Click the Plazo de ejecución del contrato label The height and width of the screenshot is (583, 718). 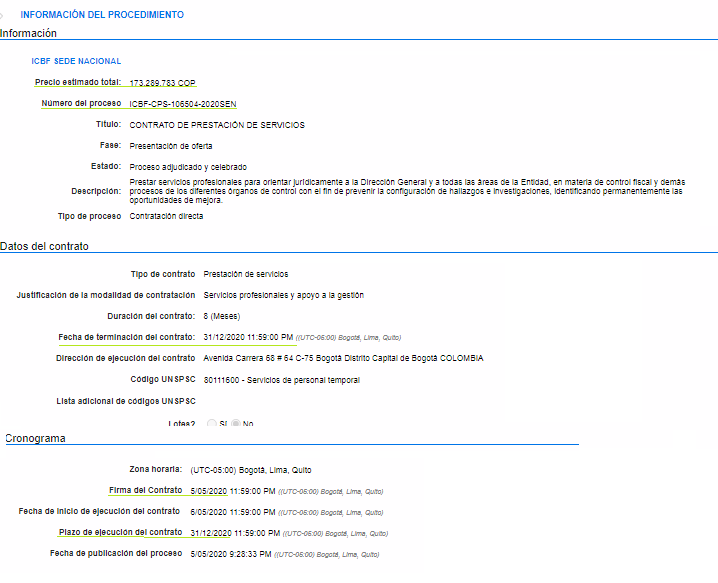point(120,533)
